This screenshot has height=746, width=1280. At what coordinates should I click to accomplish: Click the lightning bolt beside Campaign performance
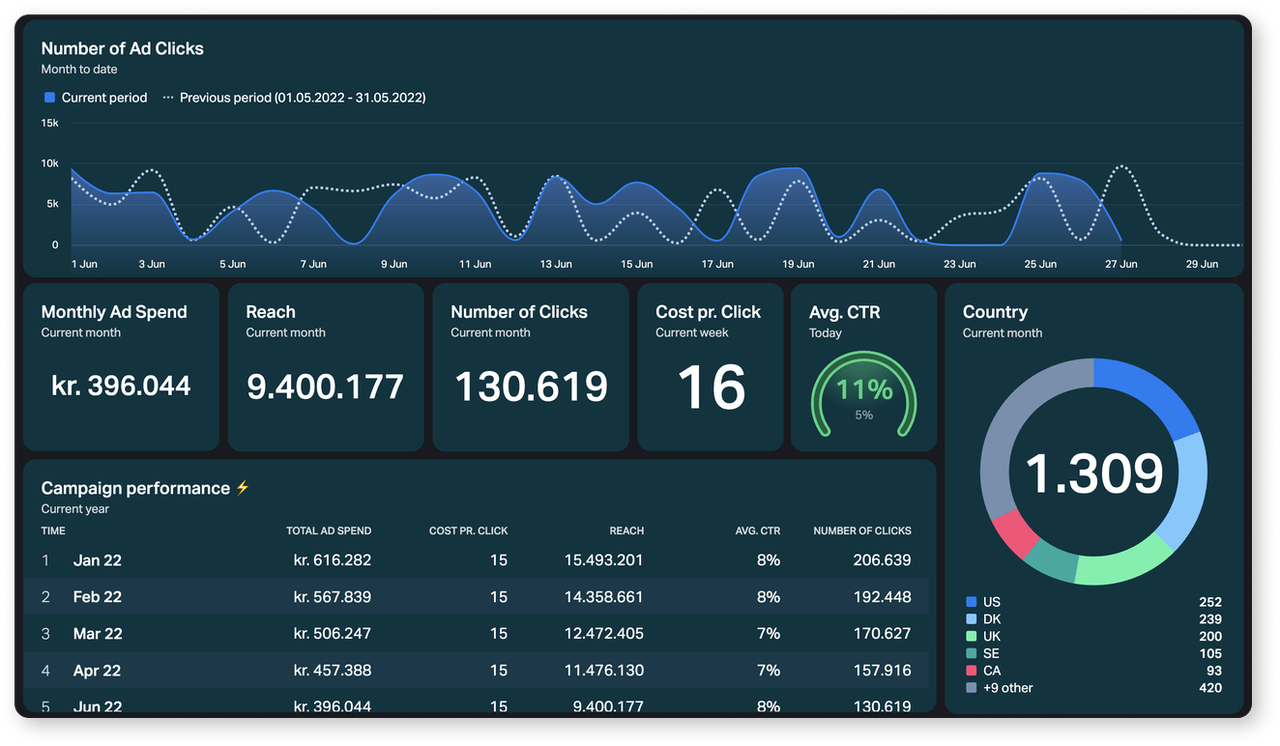[x=243, y=487]
